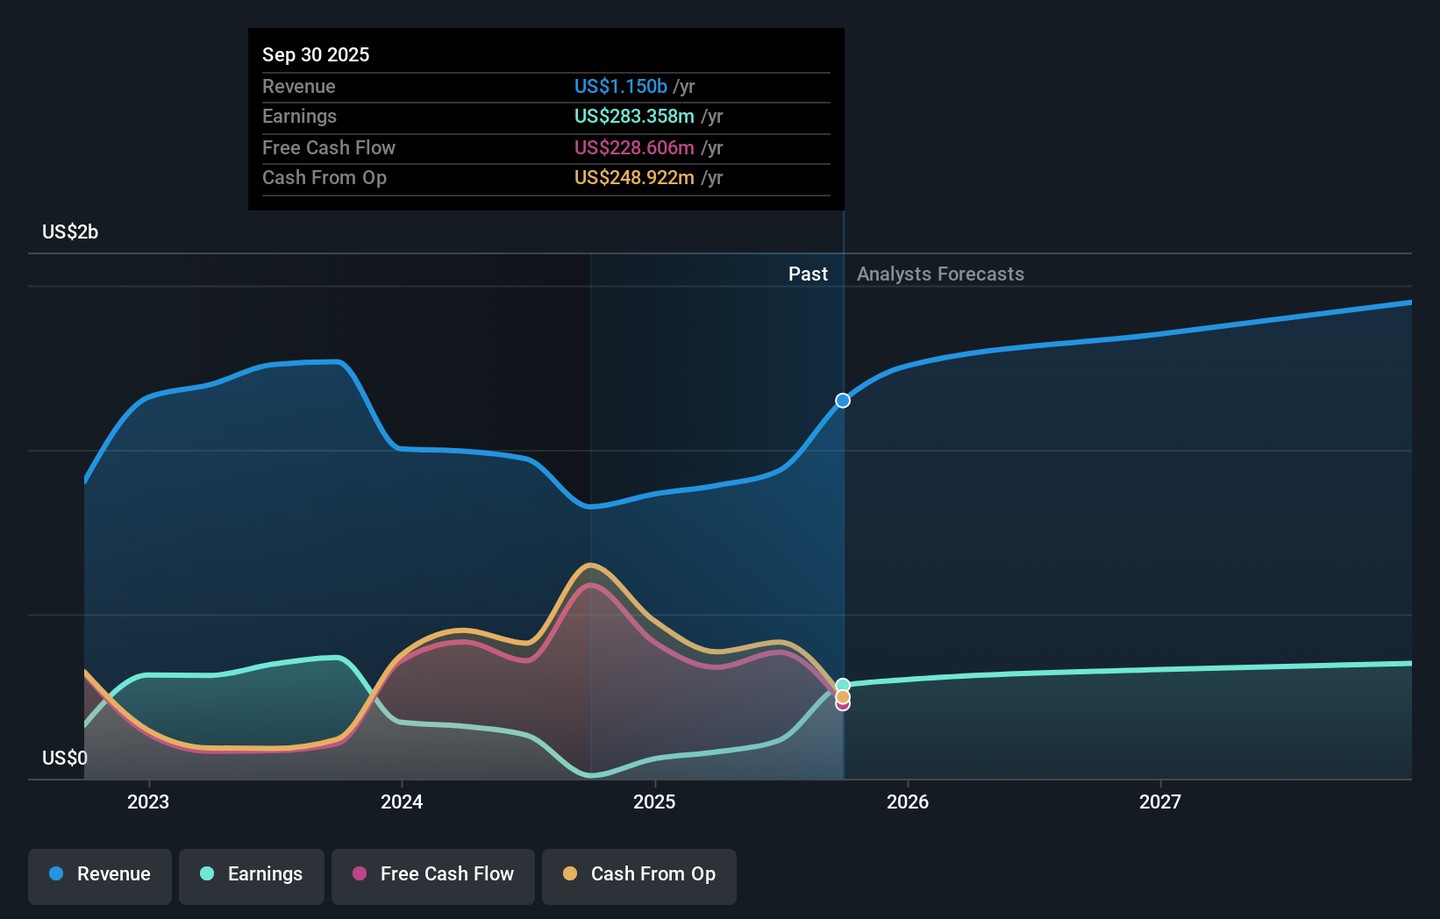Select the US$1.150b revenue value in tooltip

pos(620,87)
